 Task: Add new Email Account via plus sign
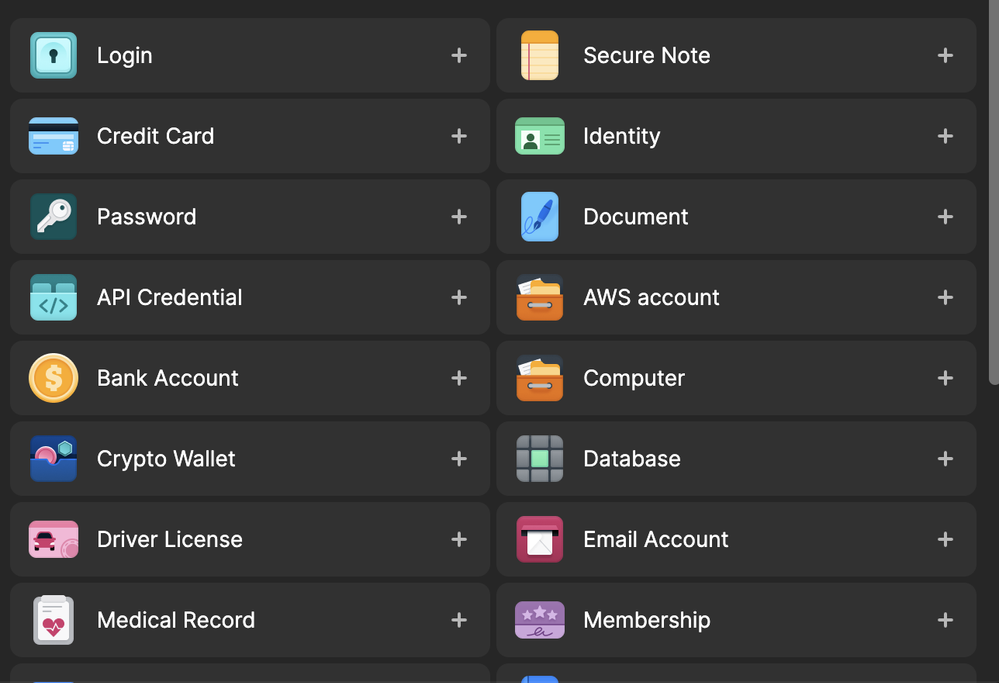945,539
